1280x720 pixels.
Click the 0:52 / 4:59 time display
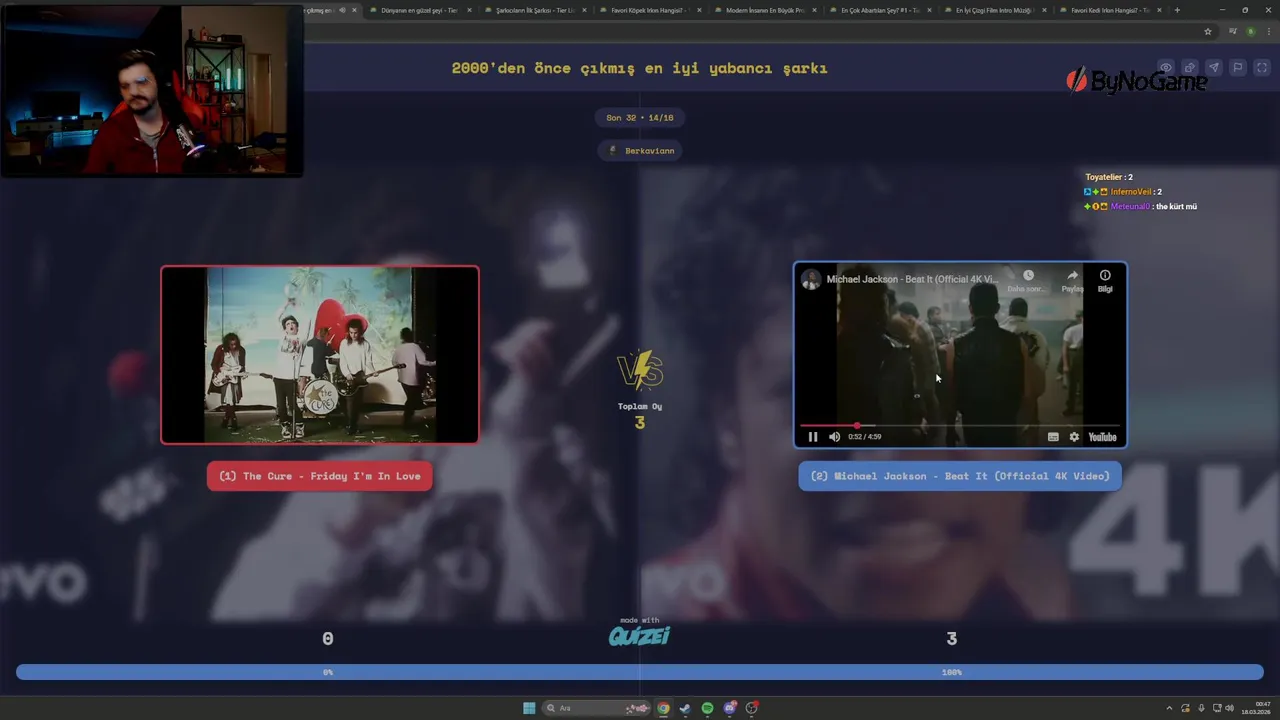tap(864, 437)
